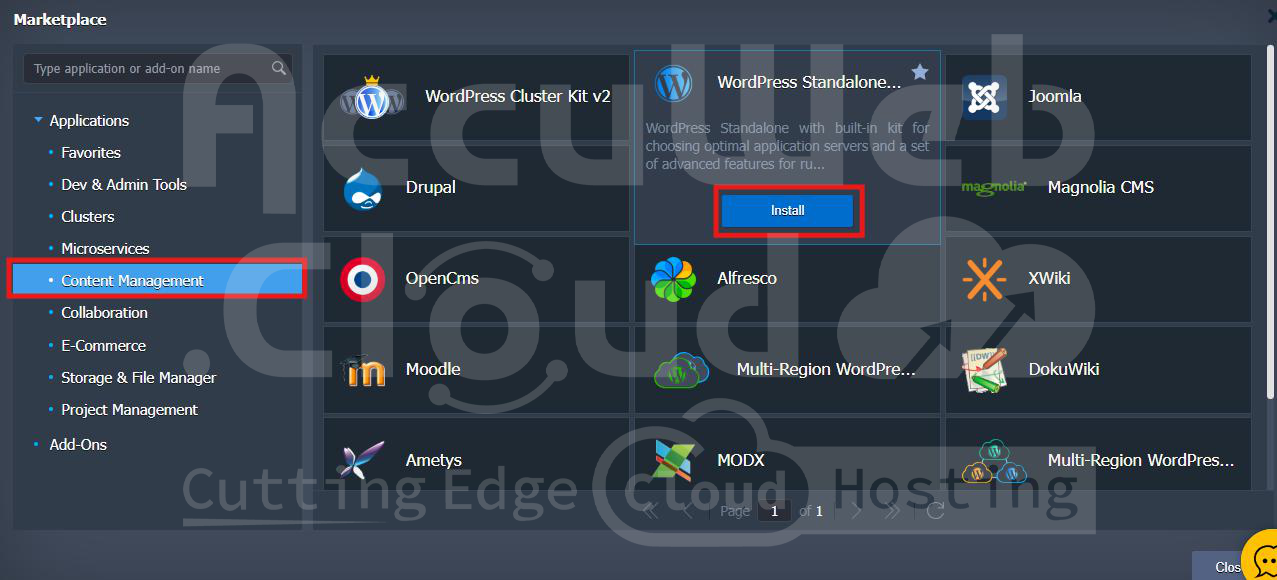Image resolution: width=1277 pixels, height=580 pixels.
Task: Show the E-Commerce category
Action: (x=103, y=345)
